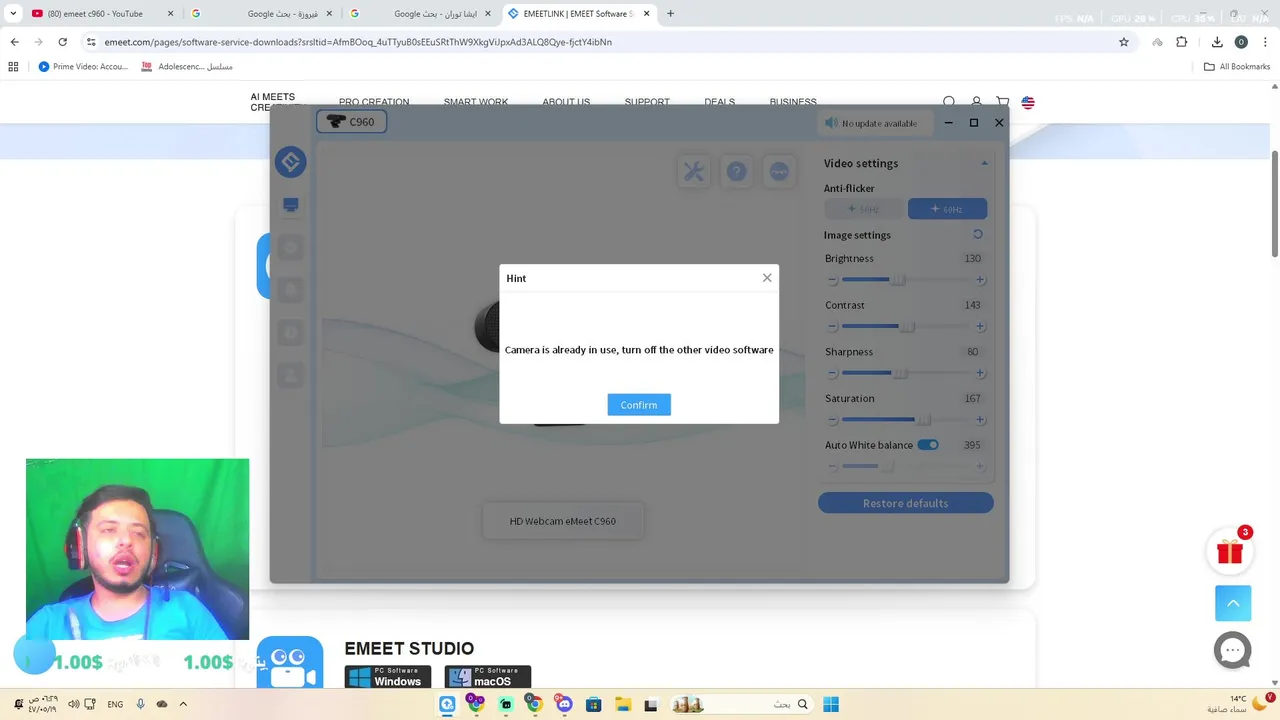Adjust the Brightness slider

[x=897, y=280]
